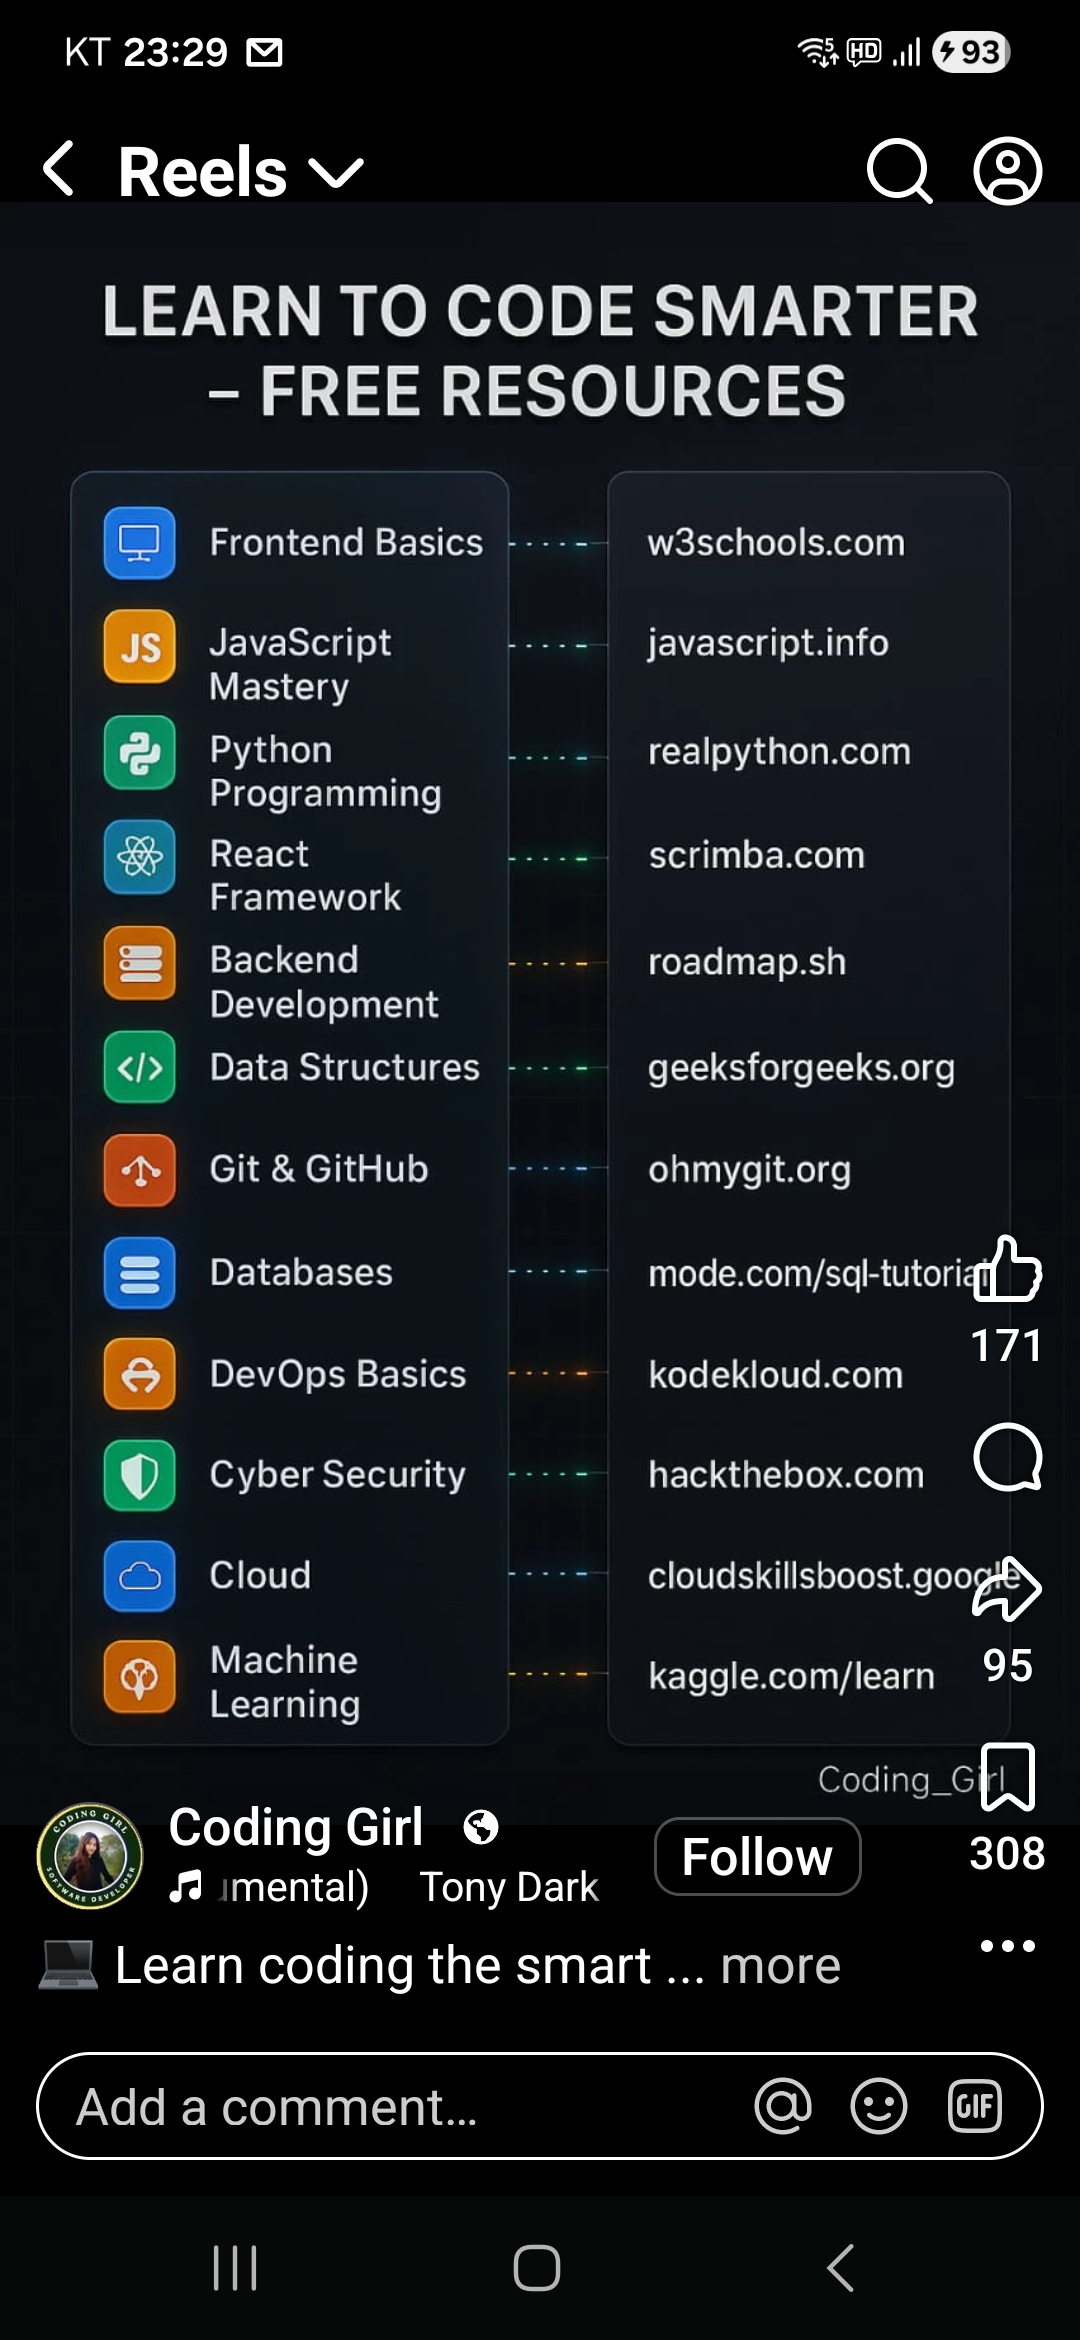Like the reel with thumbs-up icon

1008,1269
